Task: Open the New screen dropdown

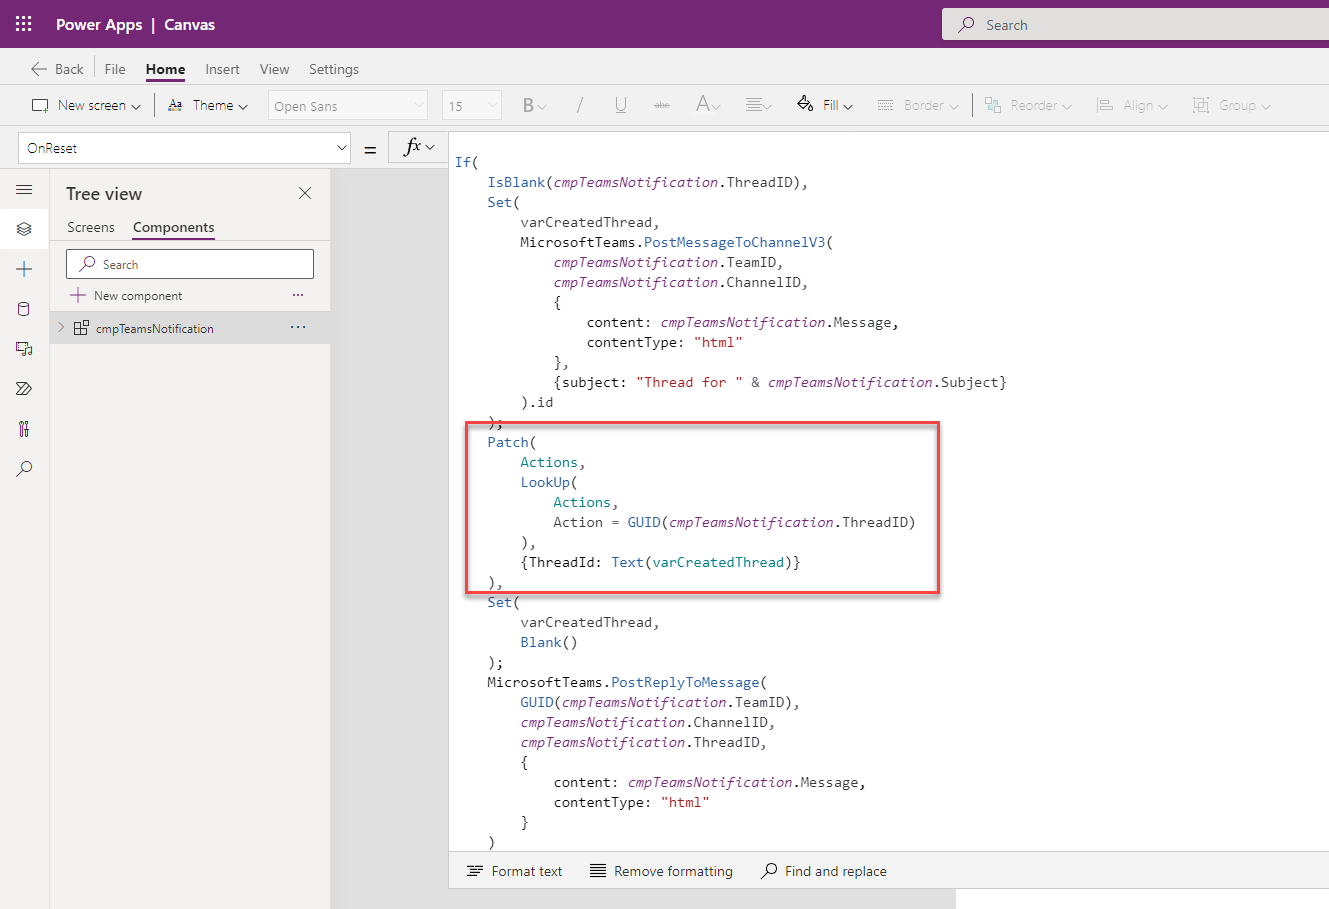Action: tap(86, 105)
